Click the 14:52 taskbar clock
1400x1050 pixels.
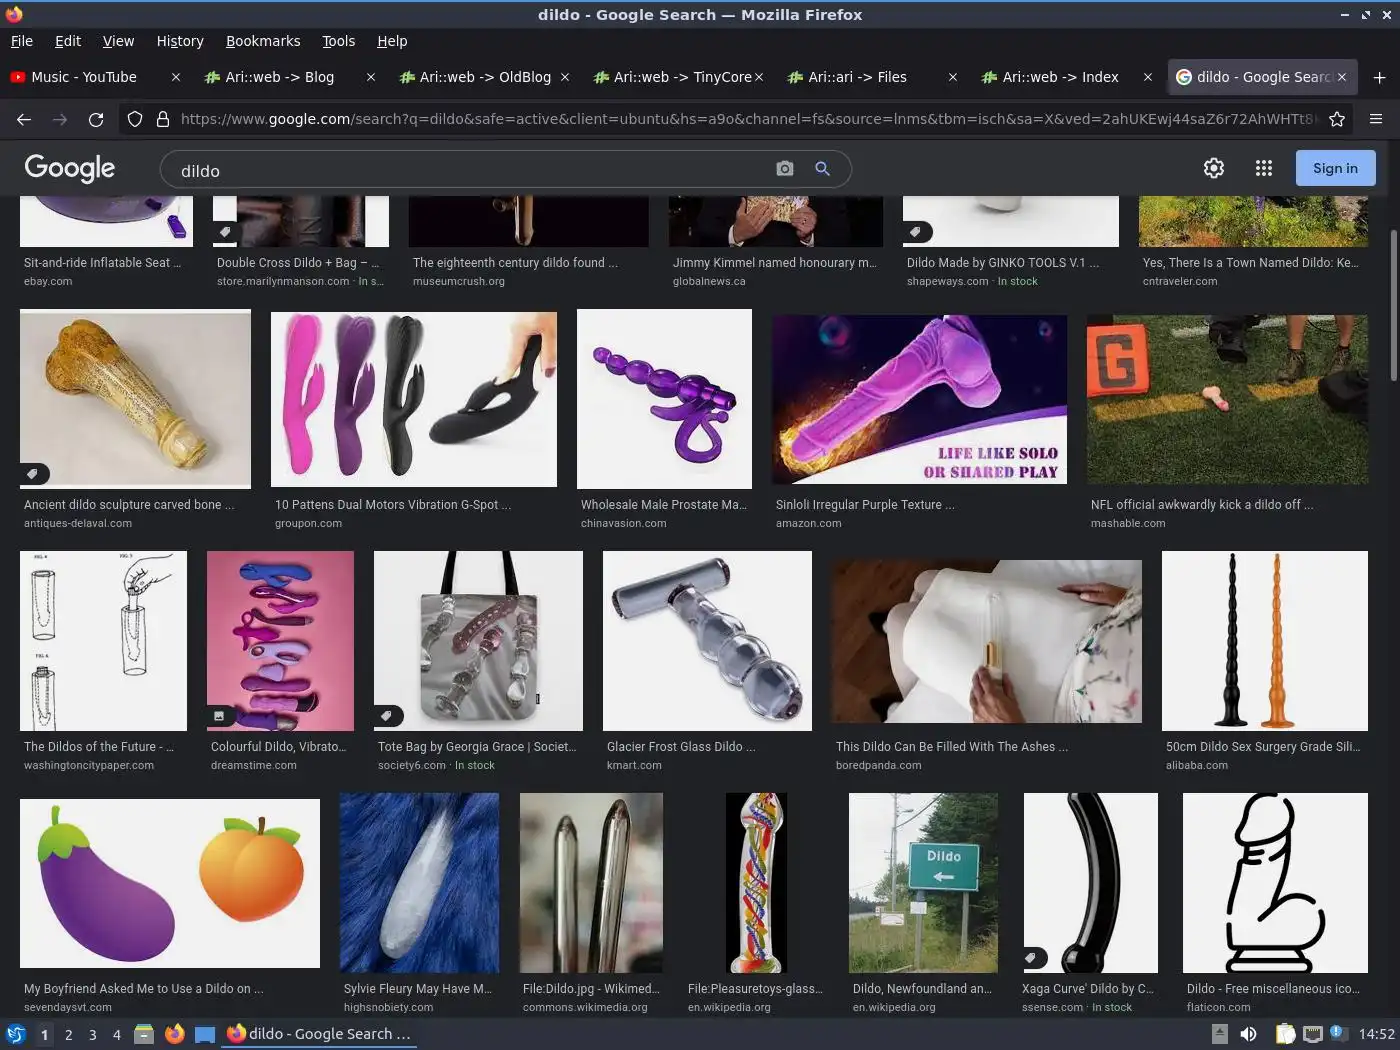[x=1376, y=1034]
